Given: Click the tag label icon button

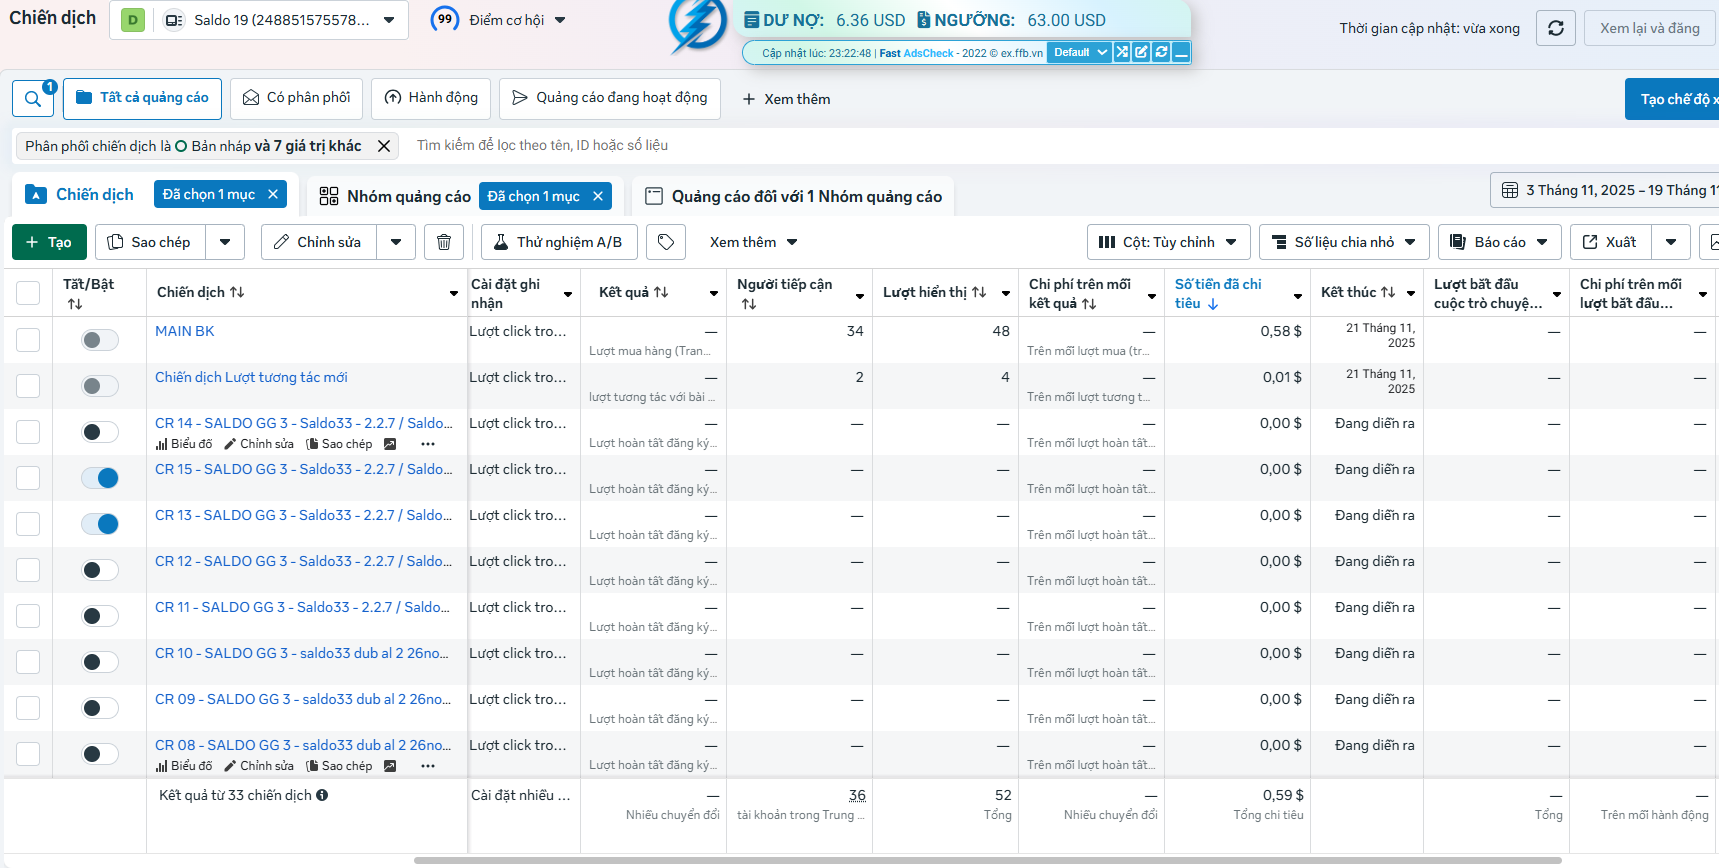Looking at the screenshot, I should [666, 242].
